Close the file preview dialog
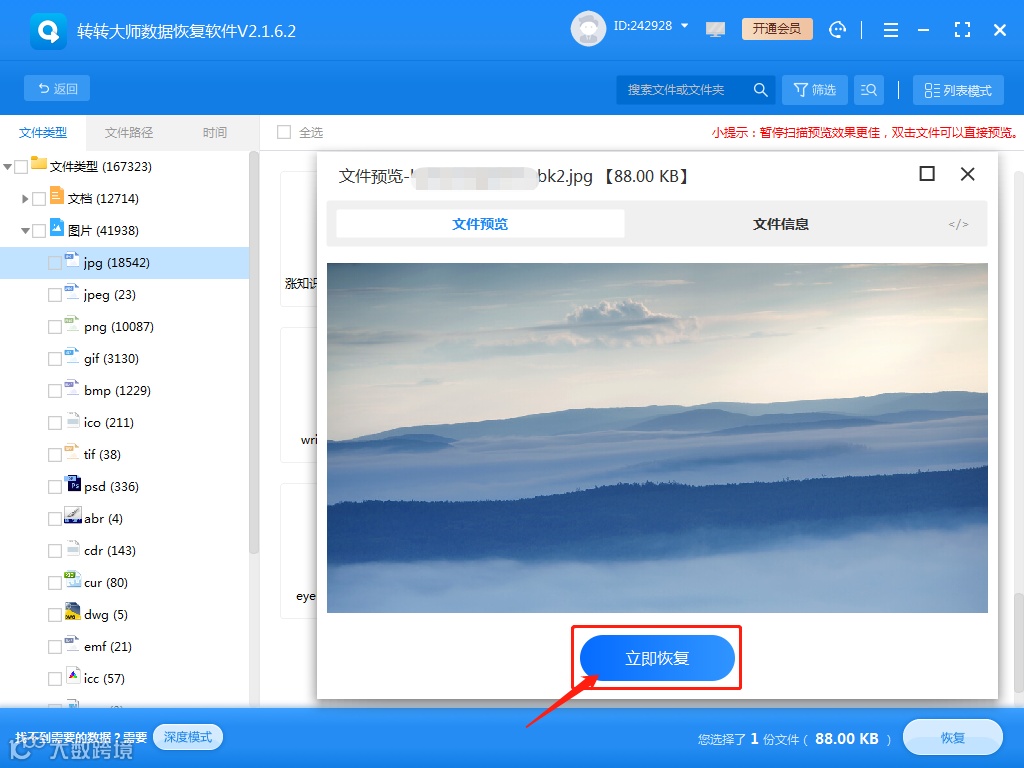 968,174
